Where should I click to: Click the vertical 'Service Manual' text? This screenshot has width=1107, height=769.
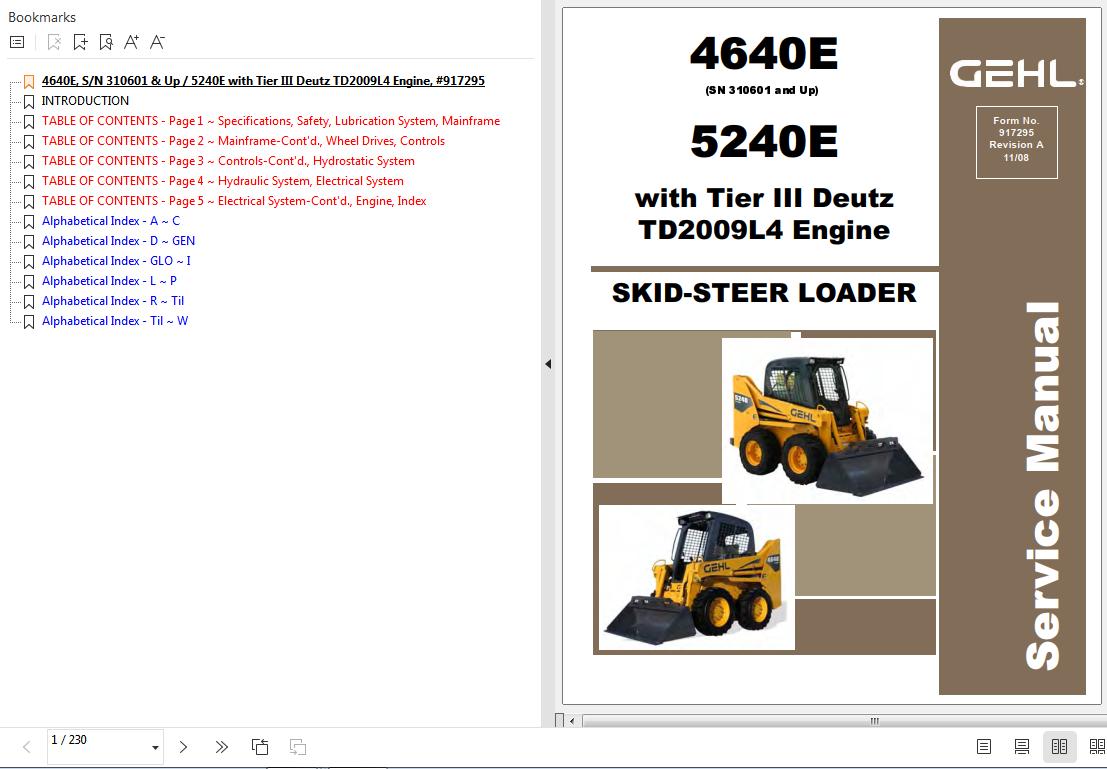[x=1043, y=486]
